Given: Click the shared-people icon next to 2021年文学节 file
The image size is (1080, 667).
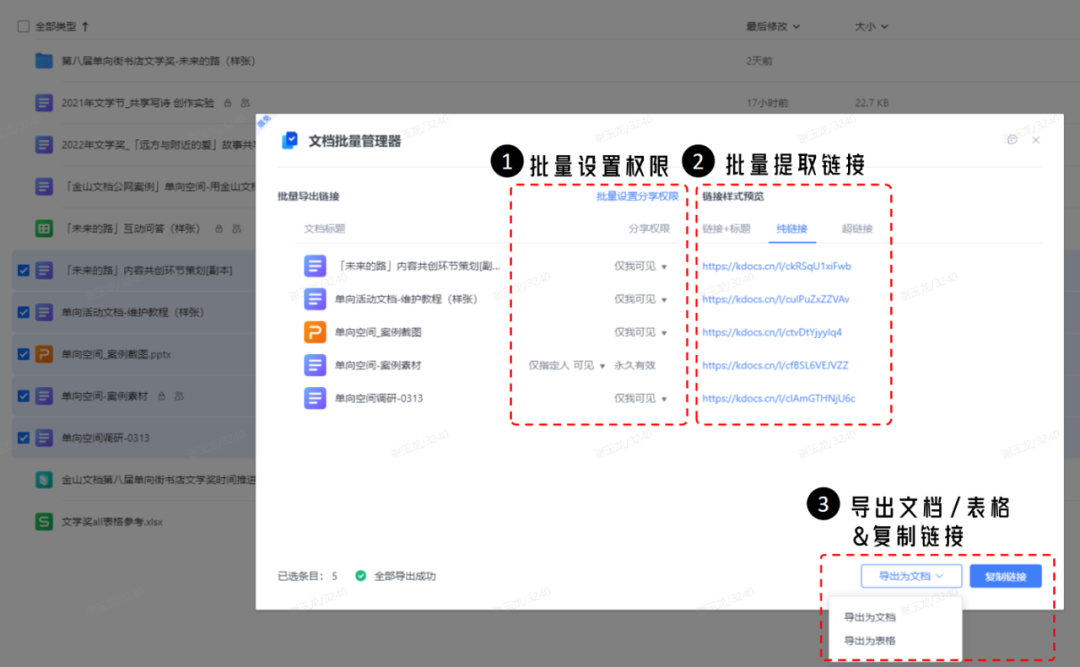Looking at the screenshot, I should coord(245,103).
